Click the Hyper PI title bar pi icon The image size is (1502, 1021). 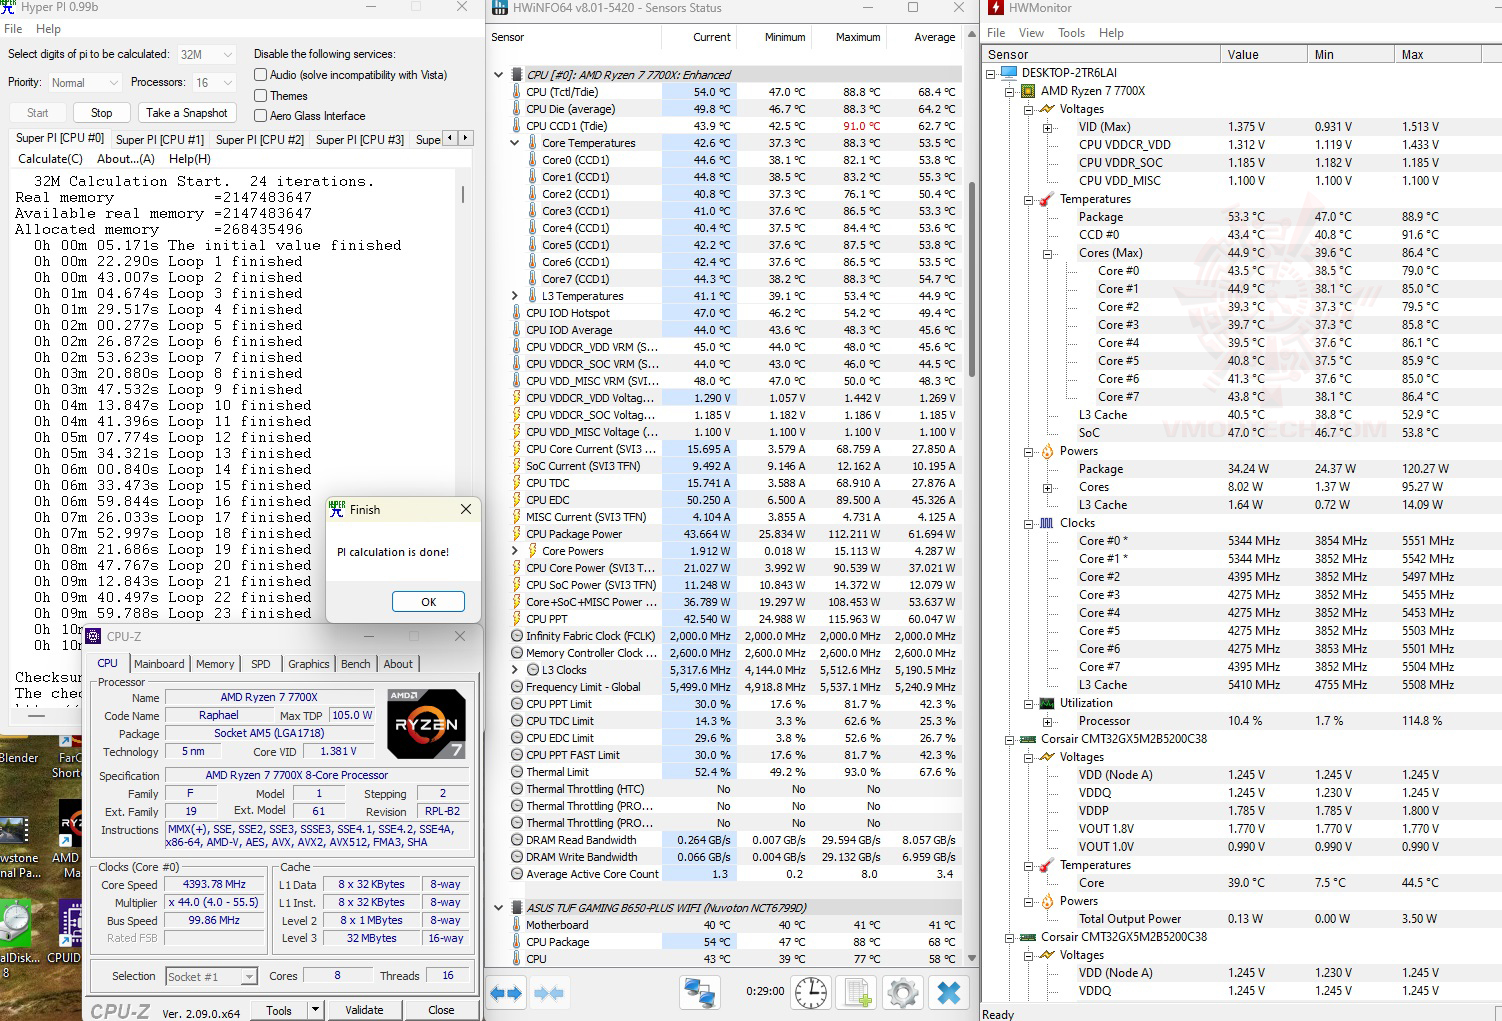click(x=9, y=8)
